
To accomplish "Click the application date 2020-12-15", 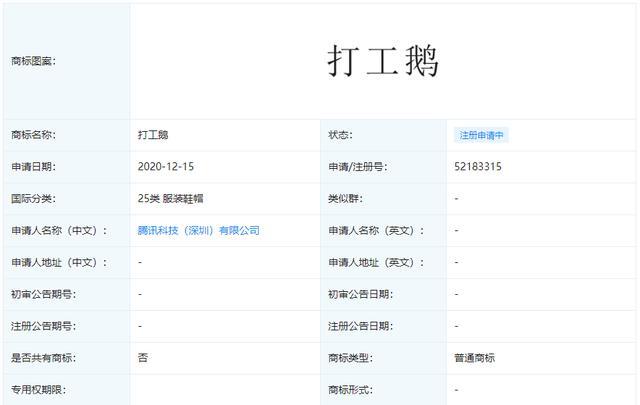I will pos(168,166).
